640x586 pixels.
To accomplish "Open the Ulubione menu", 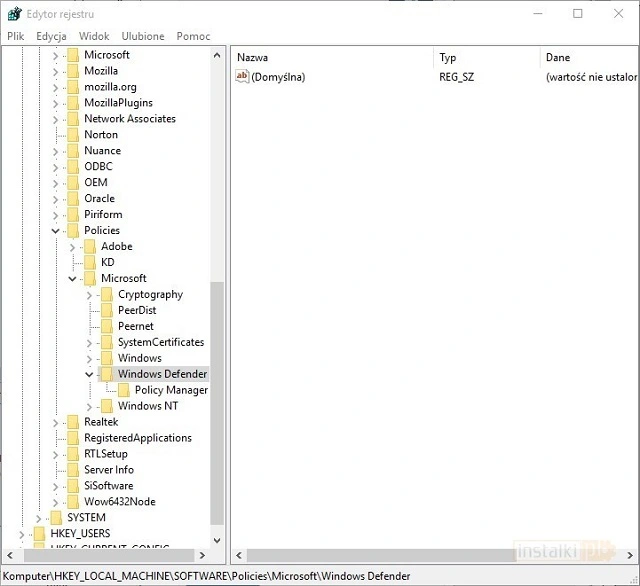I will tap(143, 36).
